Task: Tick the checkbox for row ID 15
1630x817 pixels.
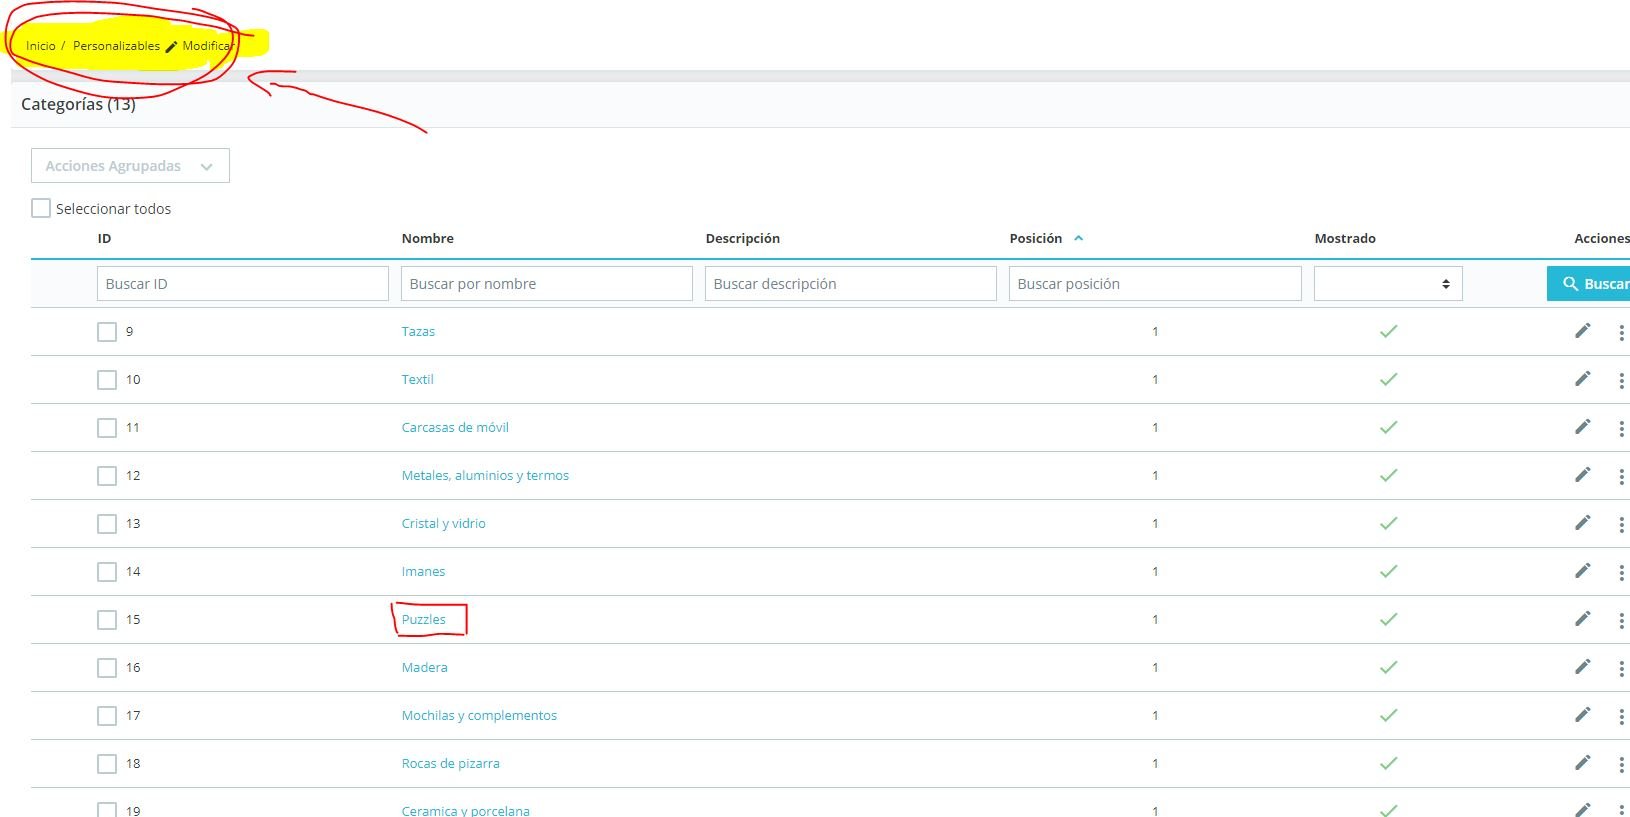Action: click(107, 620)
